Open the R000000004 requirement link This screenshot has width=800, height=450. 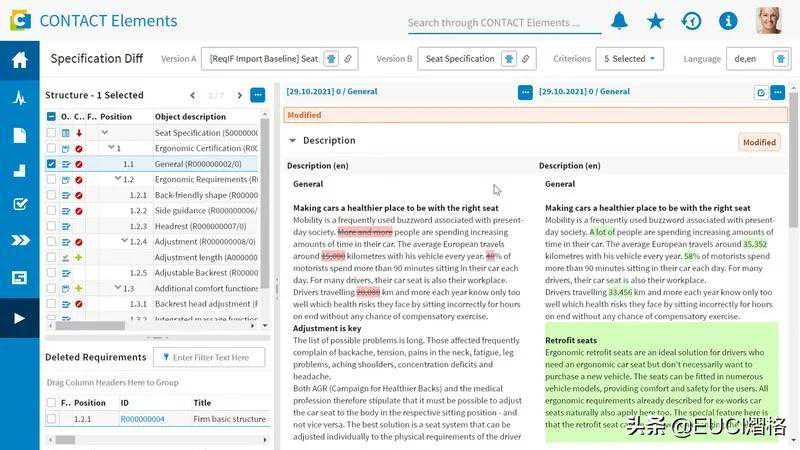coord(142,419)
